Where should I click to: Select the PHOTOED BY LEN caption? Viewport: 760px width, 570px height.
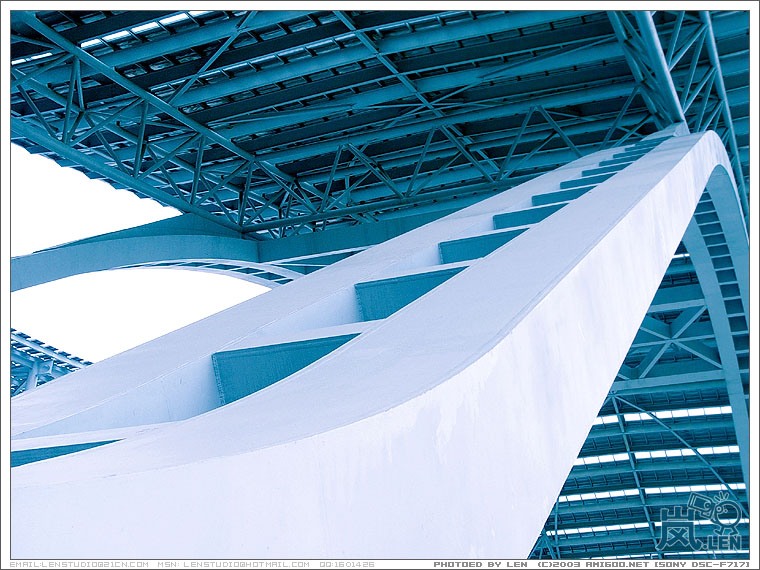click(x=478, y=564)
